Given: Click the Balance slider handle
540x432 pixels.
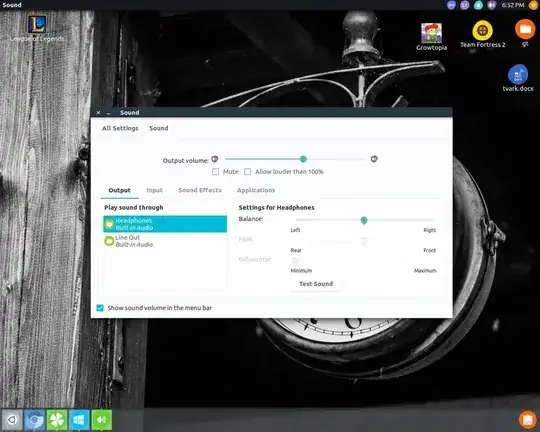Looking at the screenshot, I should [x=364, y=220].
